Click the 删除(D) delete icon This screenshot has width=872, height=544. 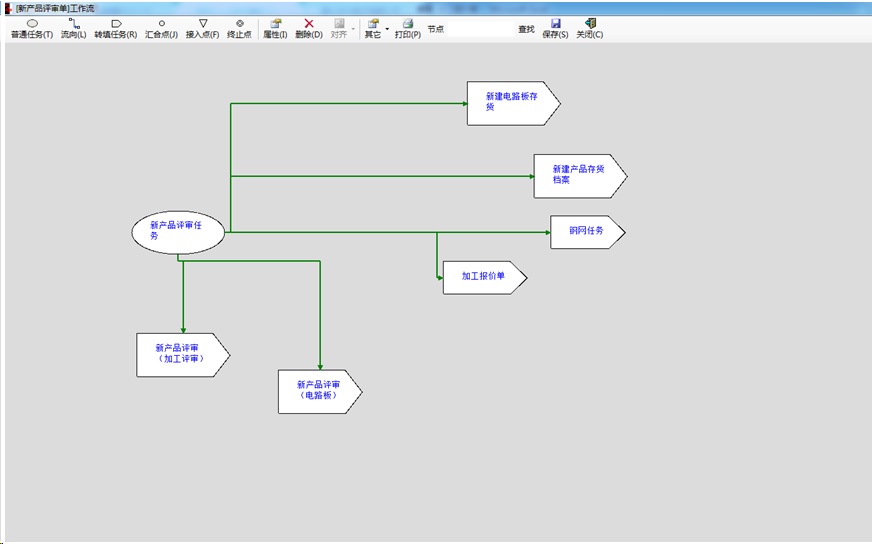(x=309, y=28)
